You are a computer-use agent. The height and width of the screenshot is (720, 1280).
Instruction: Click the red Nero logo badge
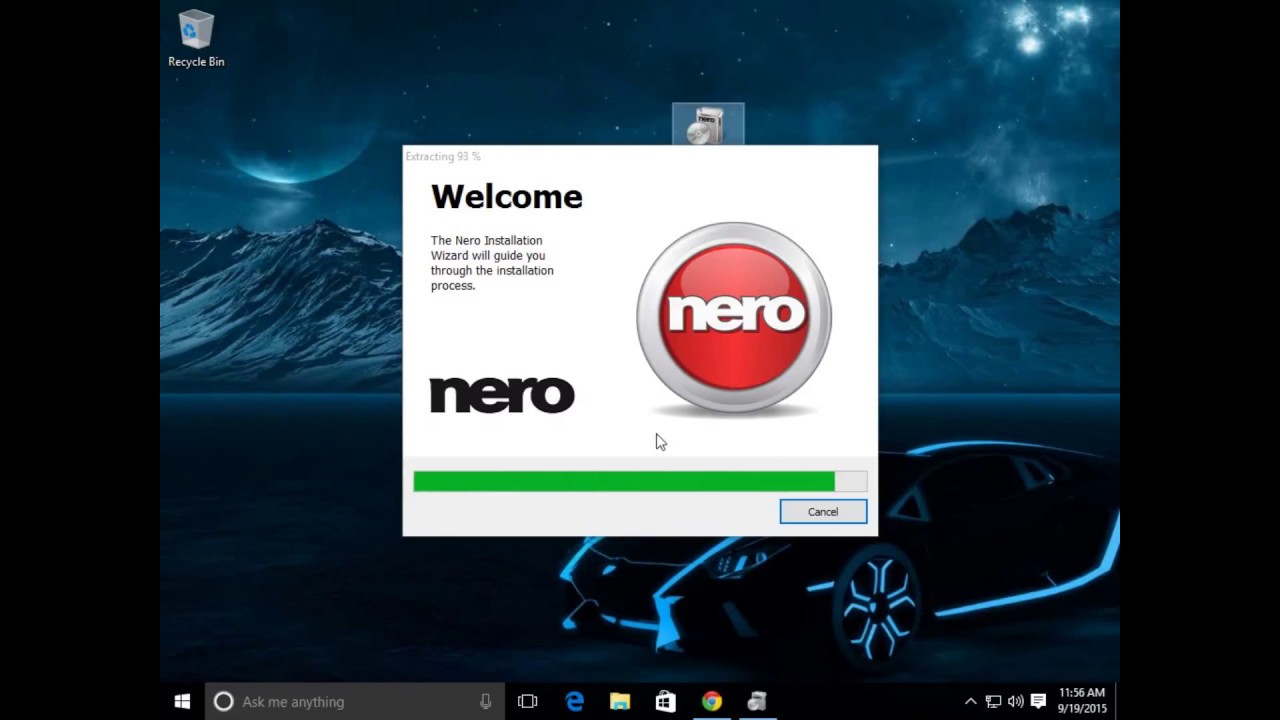coord(734,318)
